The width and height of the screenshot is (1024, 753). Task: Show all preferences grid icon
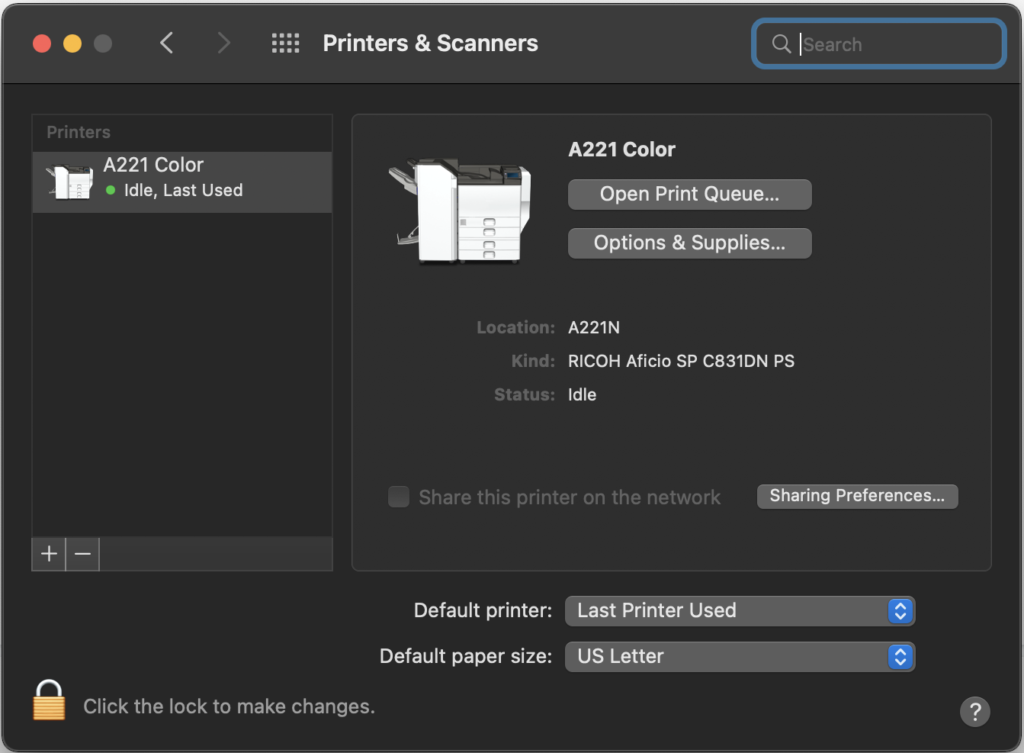point(285,43)
